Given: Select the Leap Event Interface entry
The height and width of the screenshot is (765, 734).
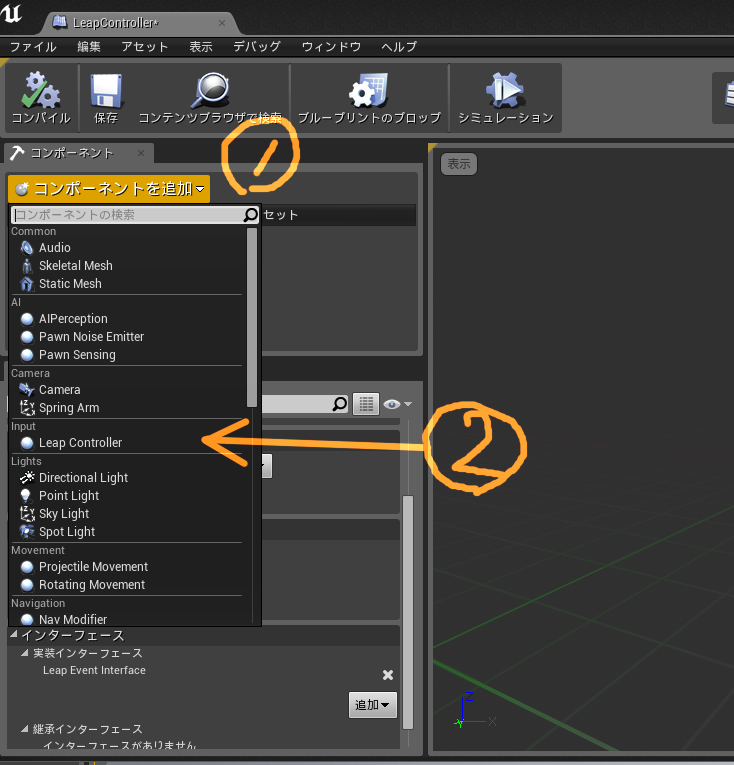Looking at the screenshot, I should (x=94, y=670).
